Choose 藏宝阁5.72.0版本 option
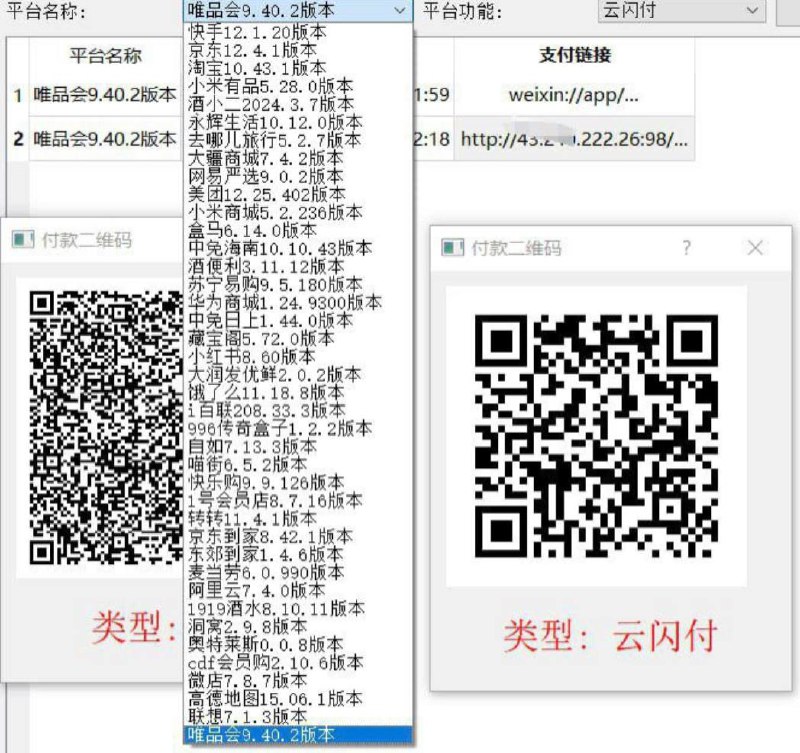This screenshot has height=753, width=800. [x=297, y=338]
